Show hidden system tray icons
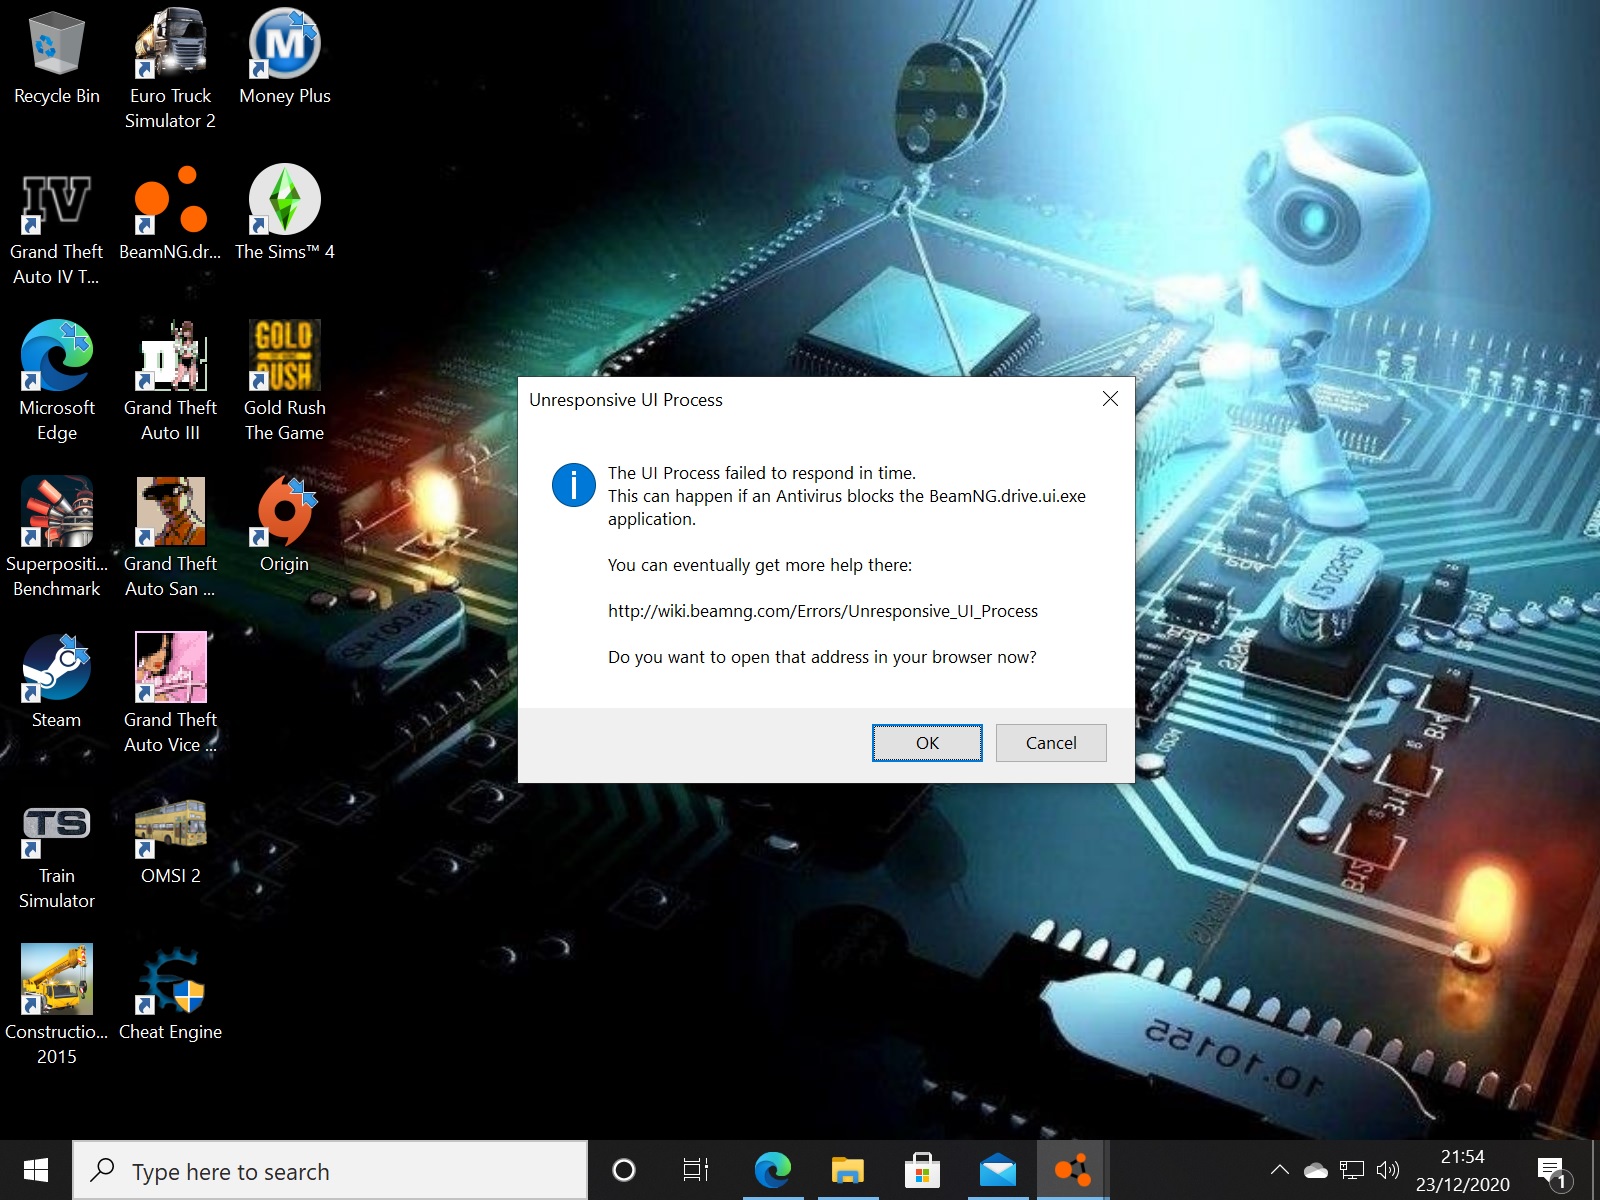 1279,1170
